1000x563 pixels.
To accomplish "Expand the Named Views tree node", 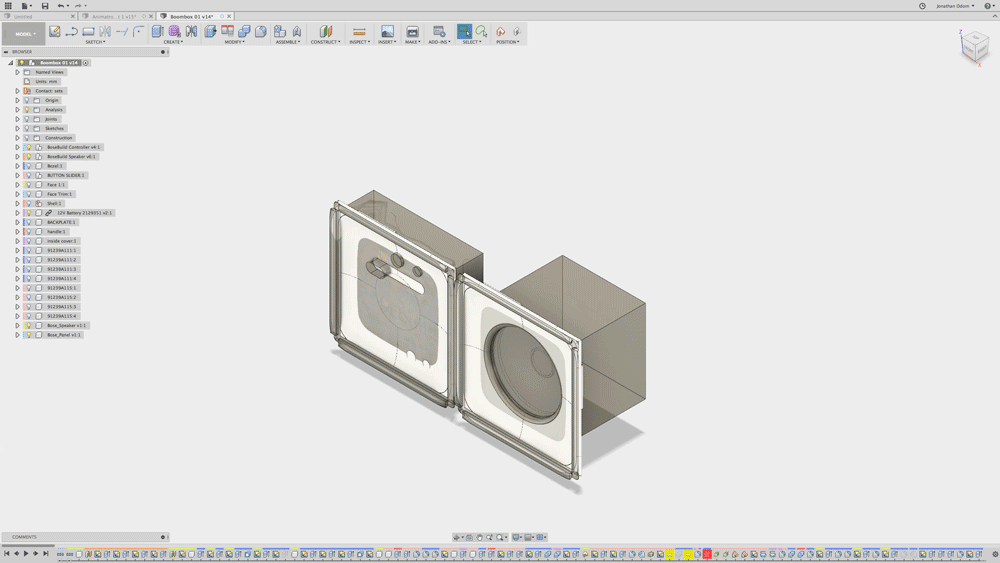I will pyautogui.click(x=17, y=72).
